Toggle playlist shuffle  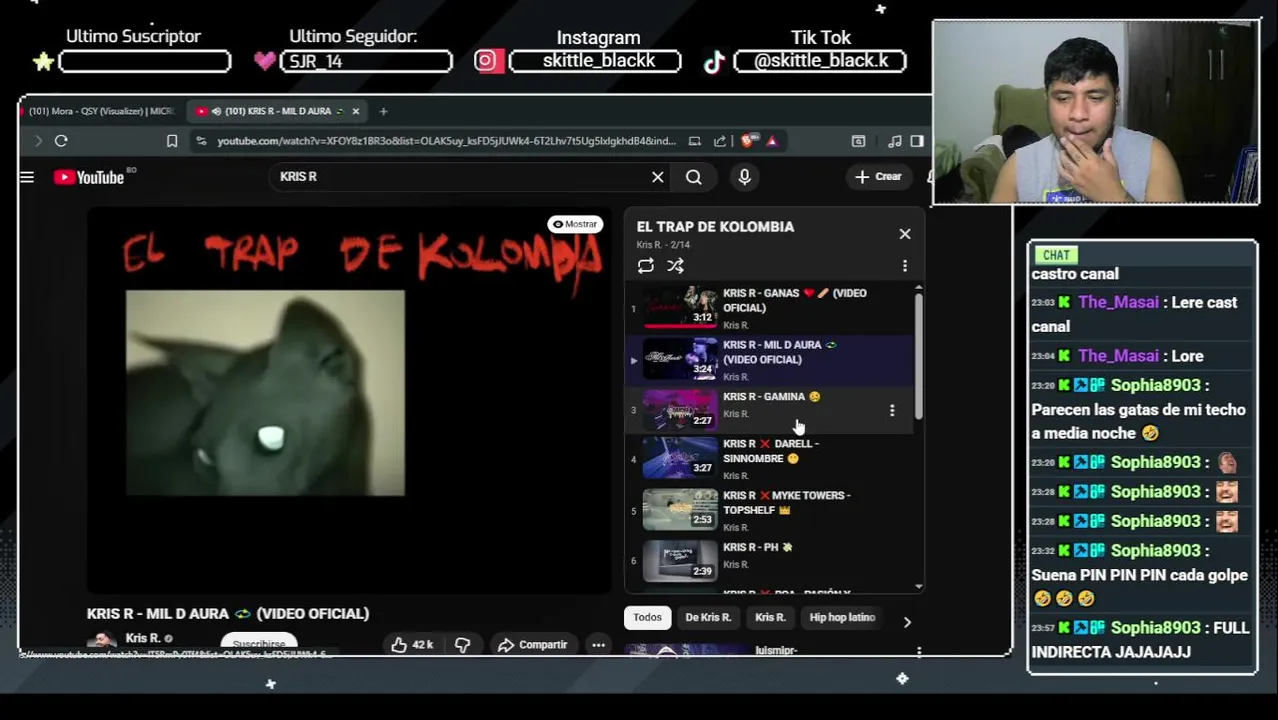(x=676, y=266)
